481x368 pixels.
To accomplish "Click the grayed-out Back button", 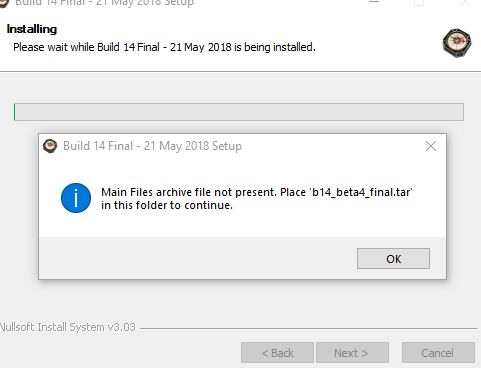I will point(277,352).
